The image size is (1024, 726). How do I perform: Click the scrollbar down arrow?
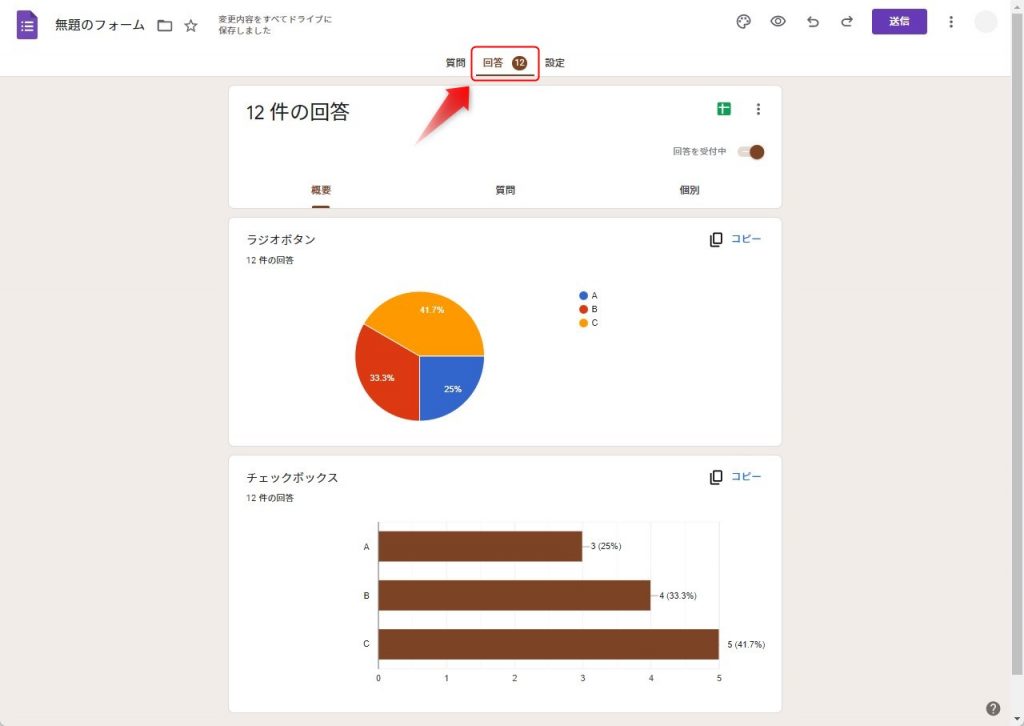point(1017,719)
